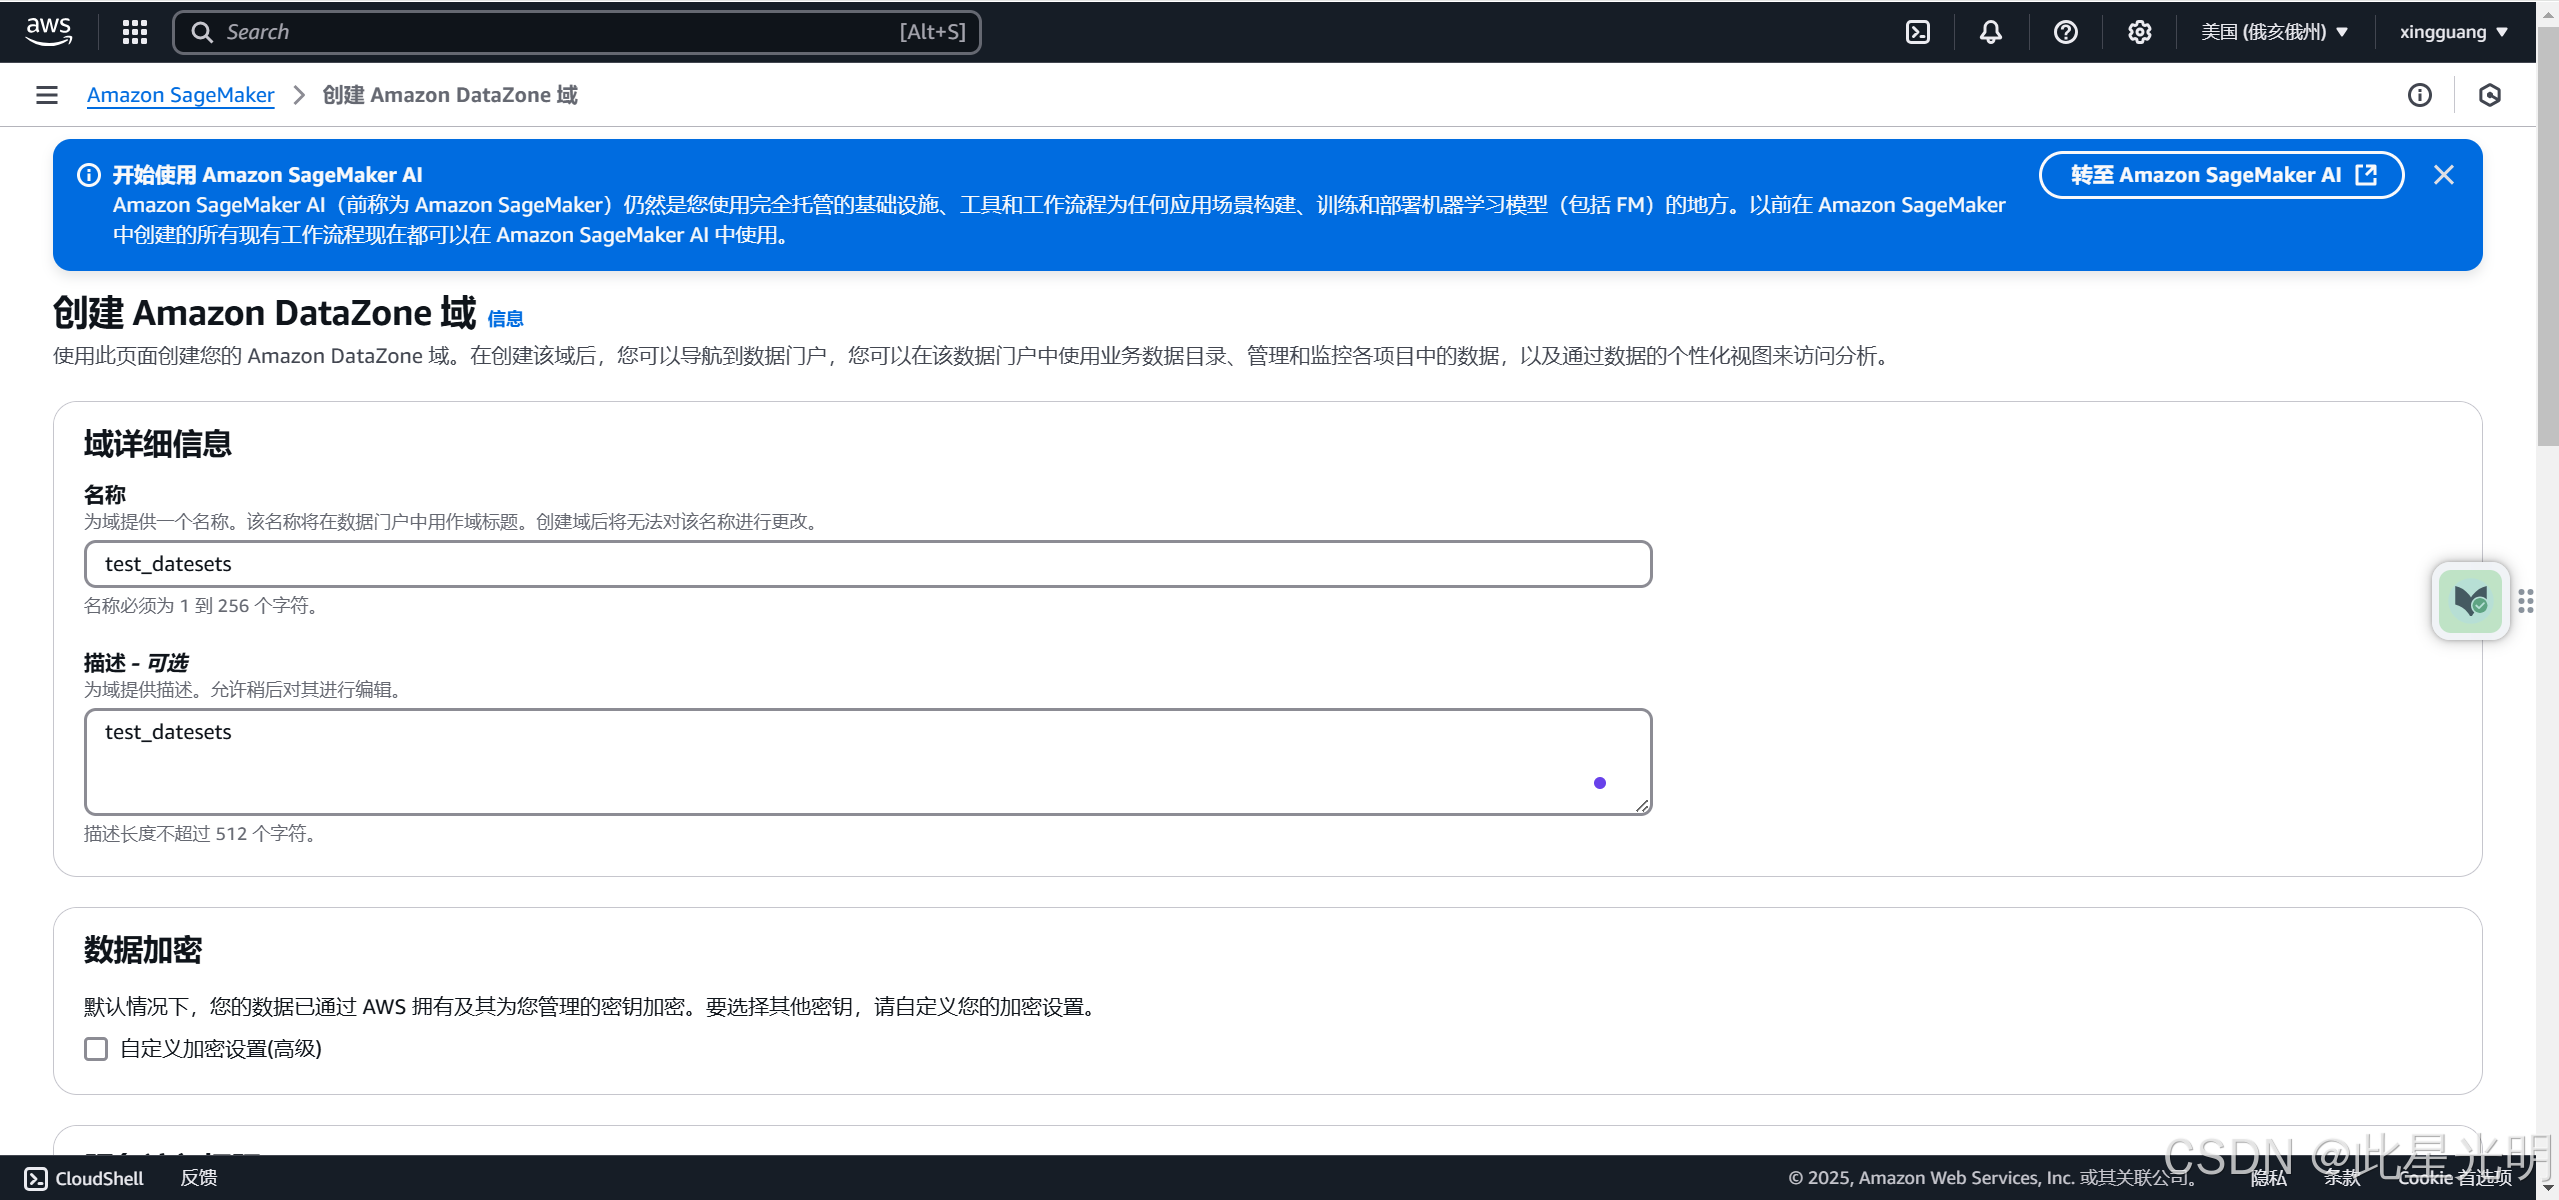Viewport: 2559px width, 1200px height.
Task: Click the AWS logo home icon
Action: (48, 31)
